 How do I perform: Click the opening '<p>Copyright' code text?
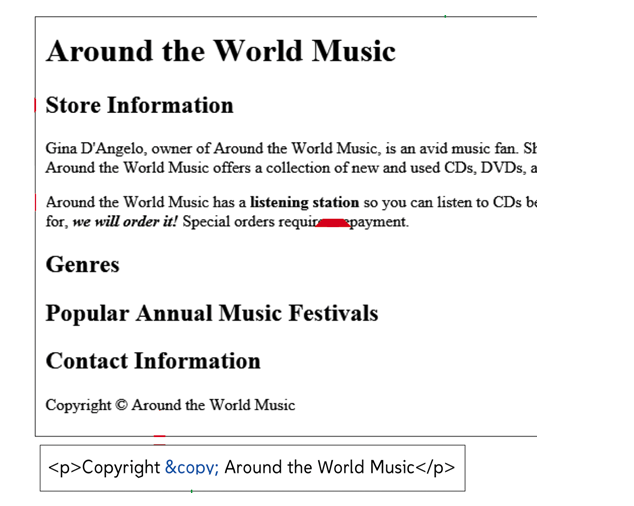tap(104, 467)
